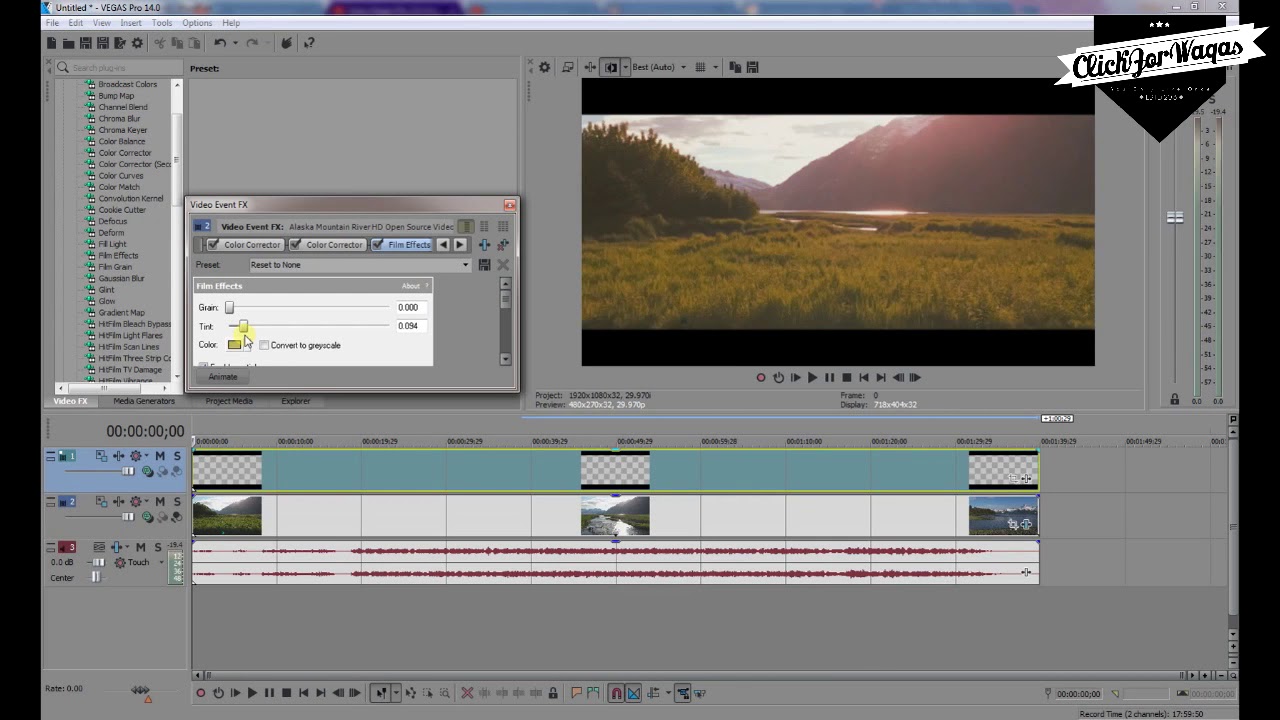Click the Open folder toolbar icon

[68, 43]
